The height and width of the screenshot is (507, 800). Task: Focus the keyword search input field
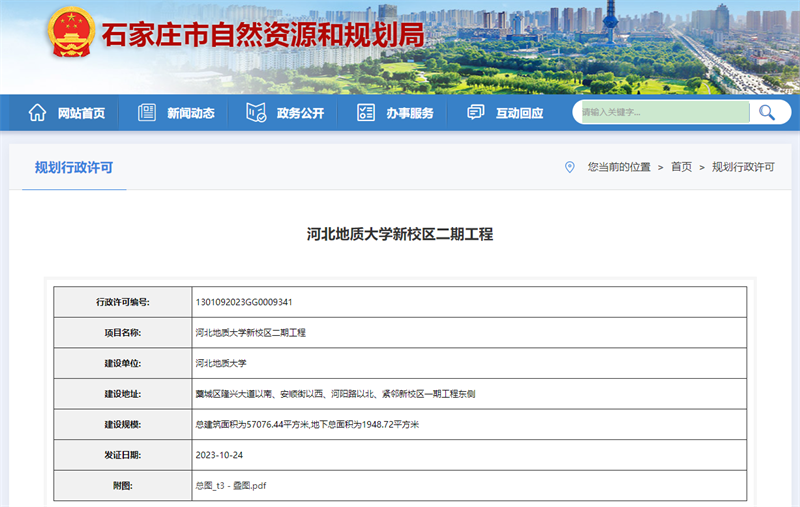click(665, 112)
